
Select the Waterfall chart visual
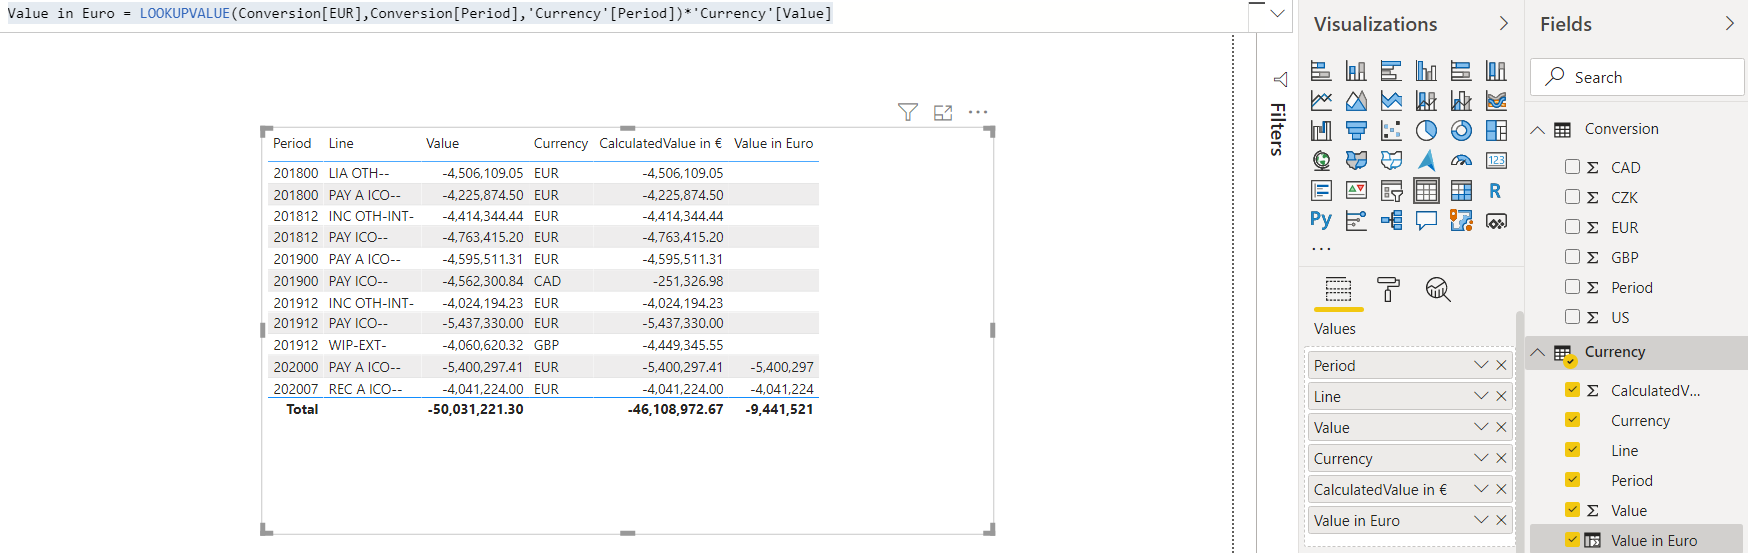tap(1321, 131)
